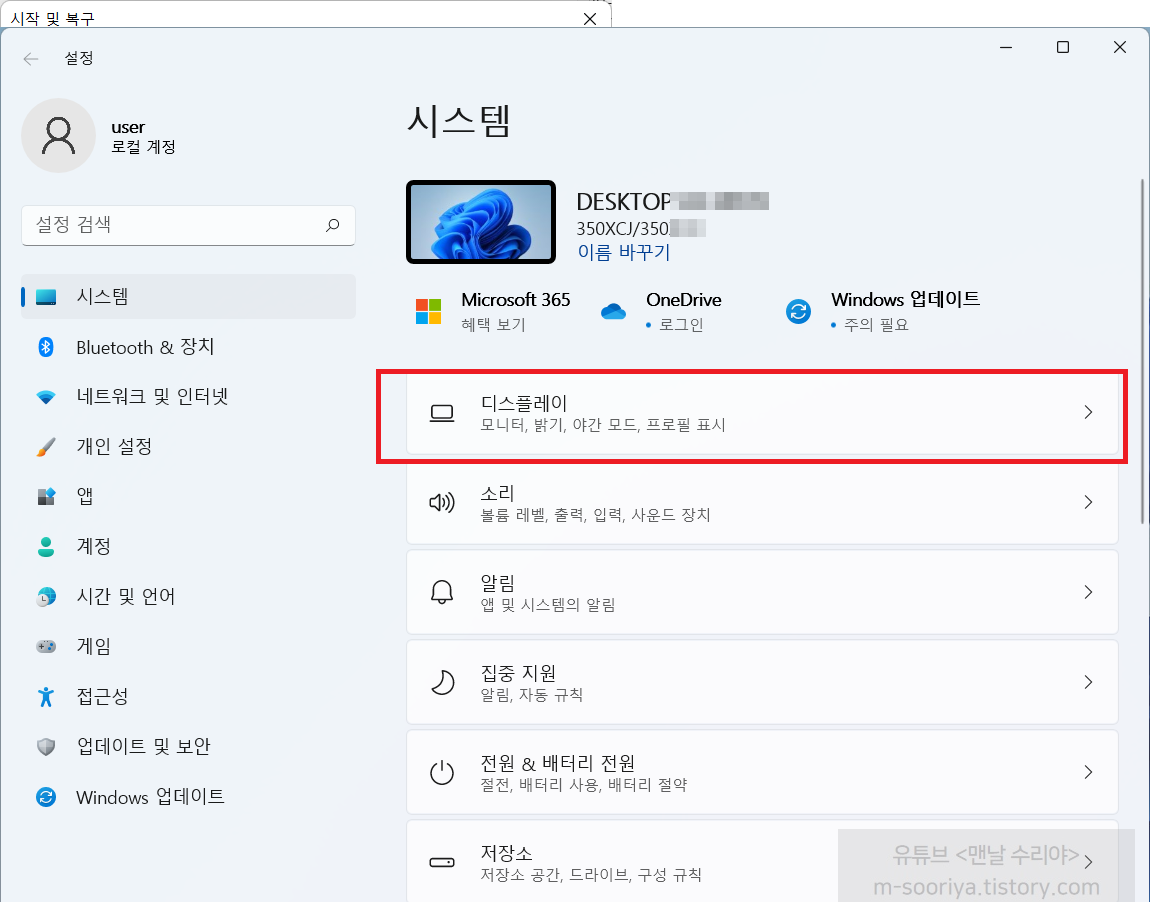Click the 앱 icon in sidebar
This screenshot has height=902, width=1150.
47,496
